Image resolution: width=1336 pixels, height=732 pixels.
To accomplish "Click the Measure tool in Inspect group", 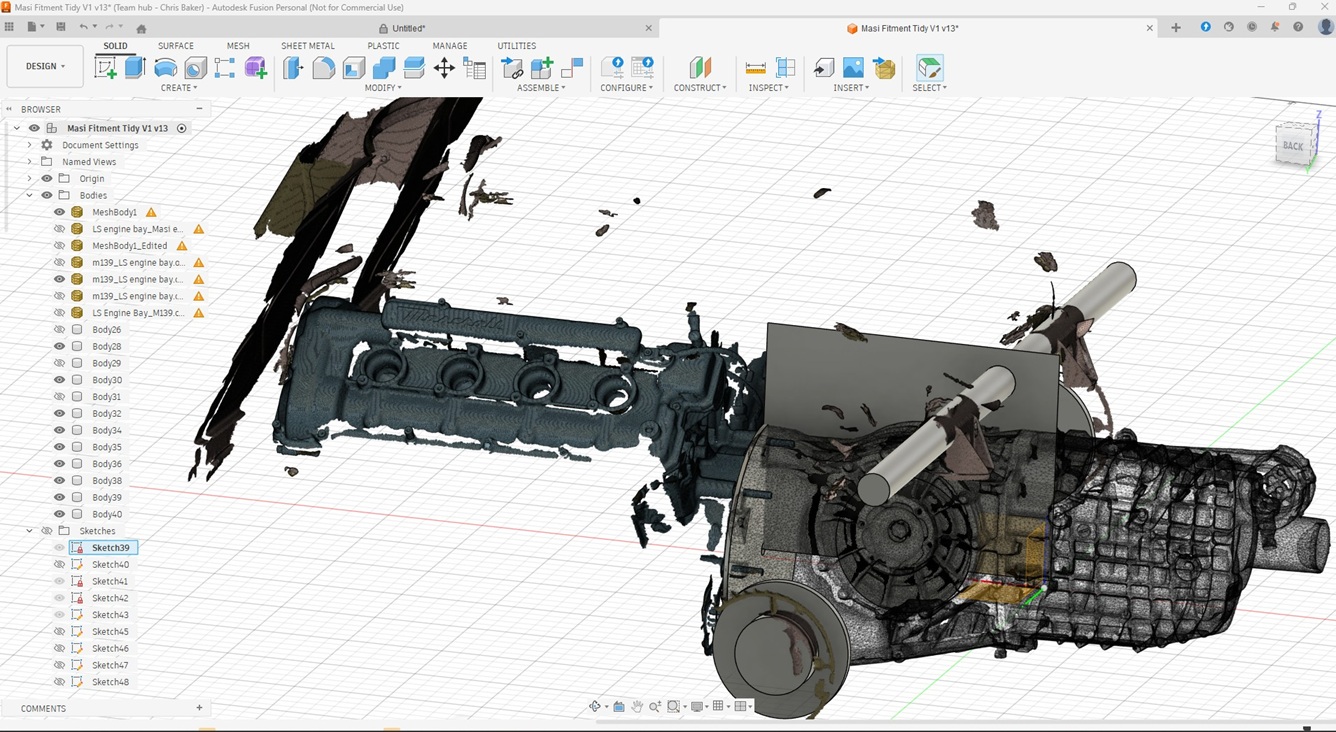I will pyautogui.click(x=756, y=68).
